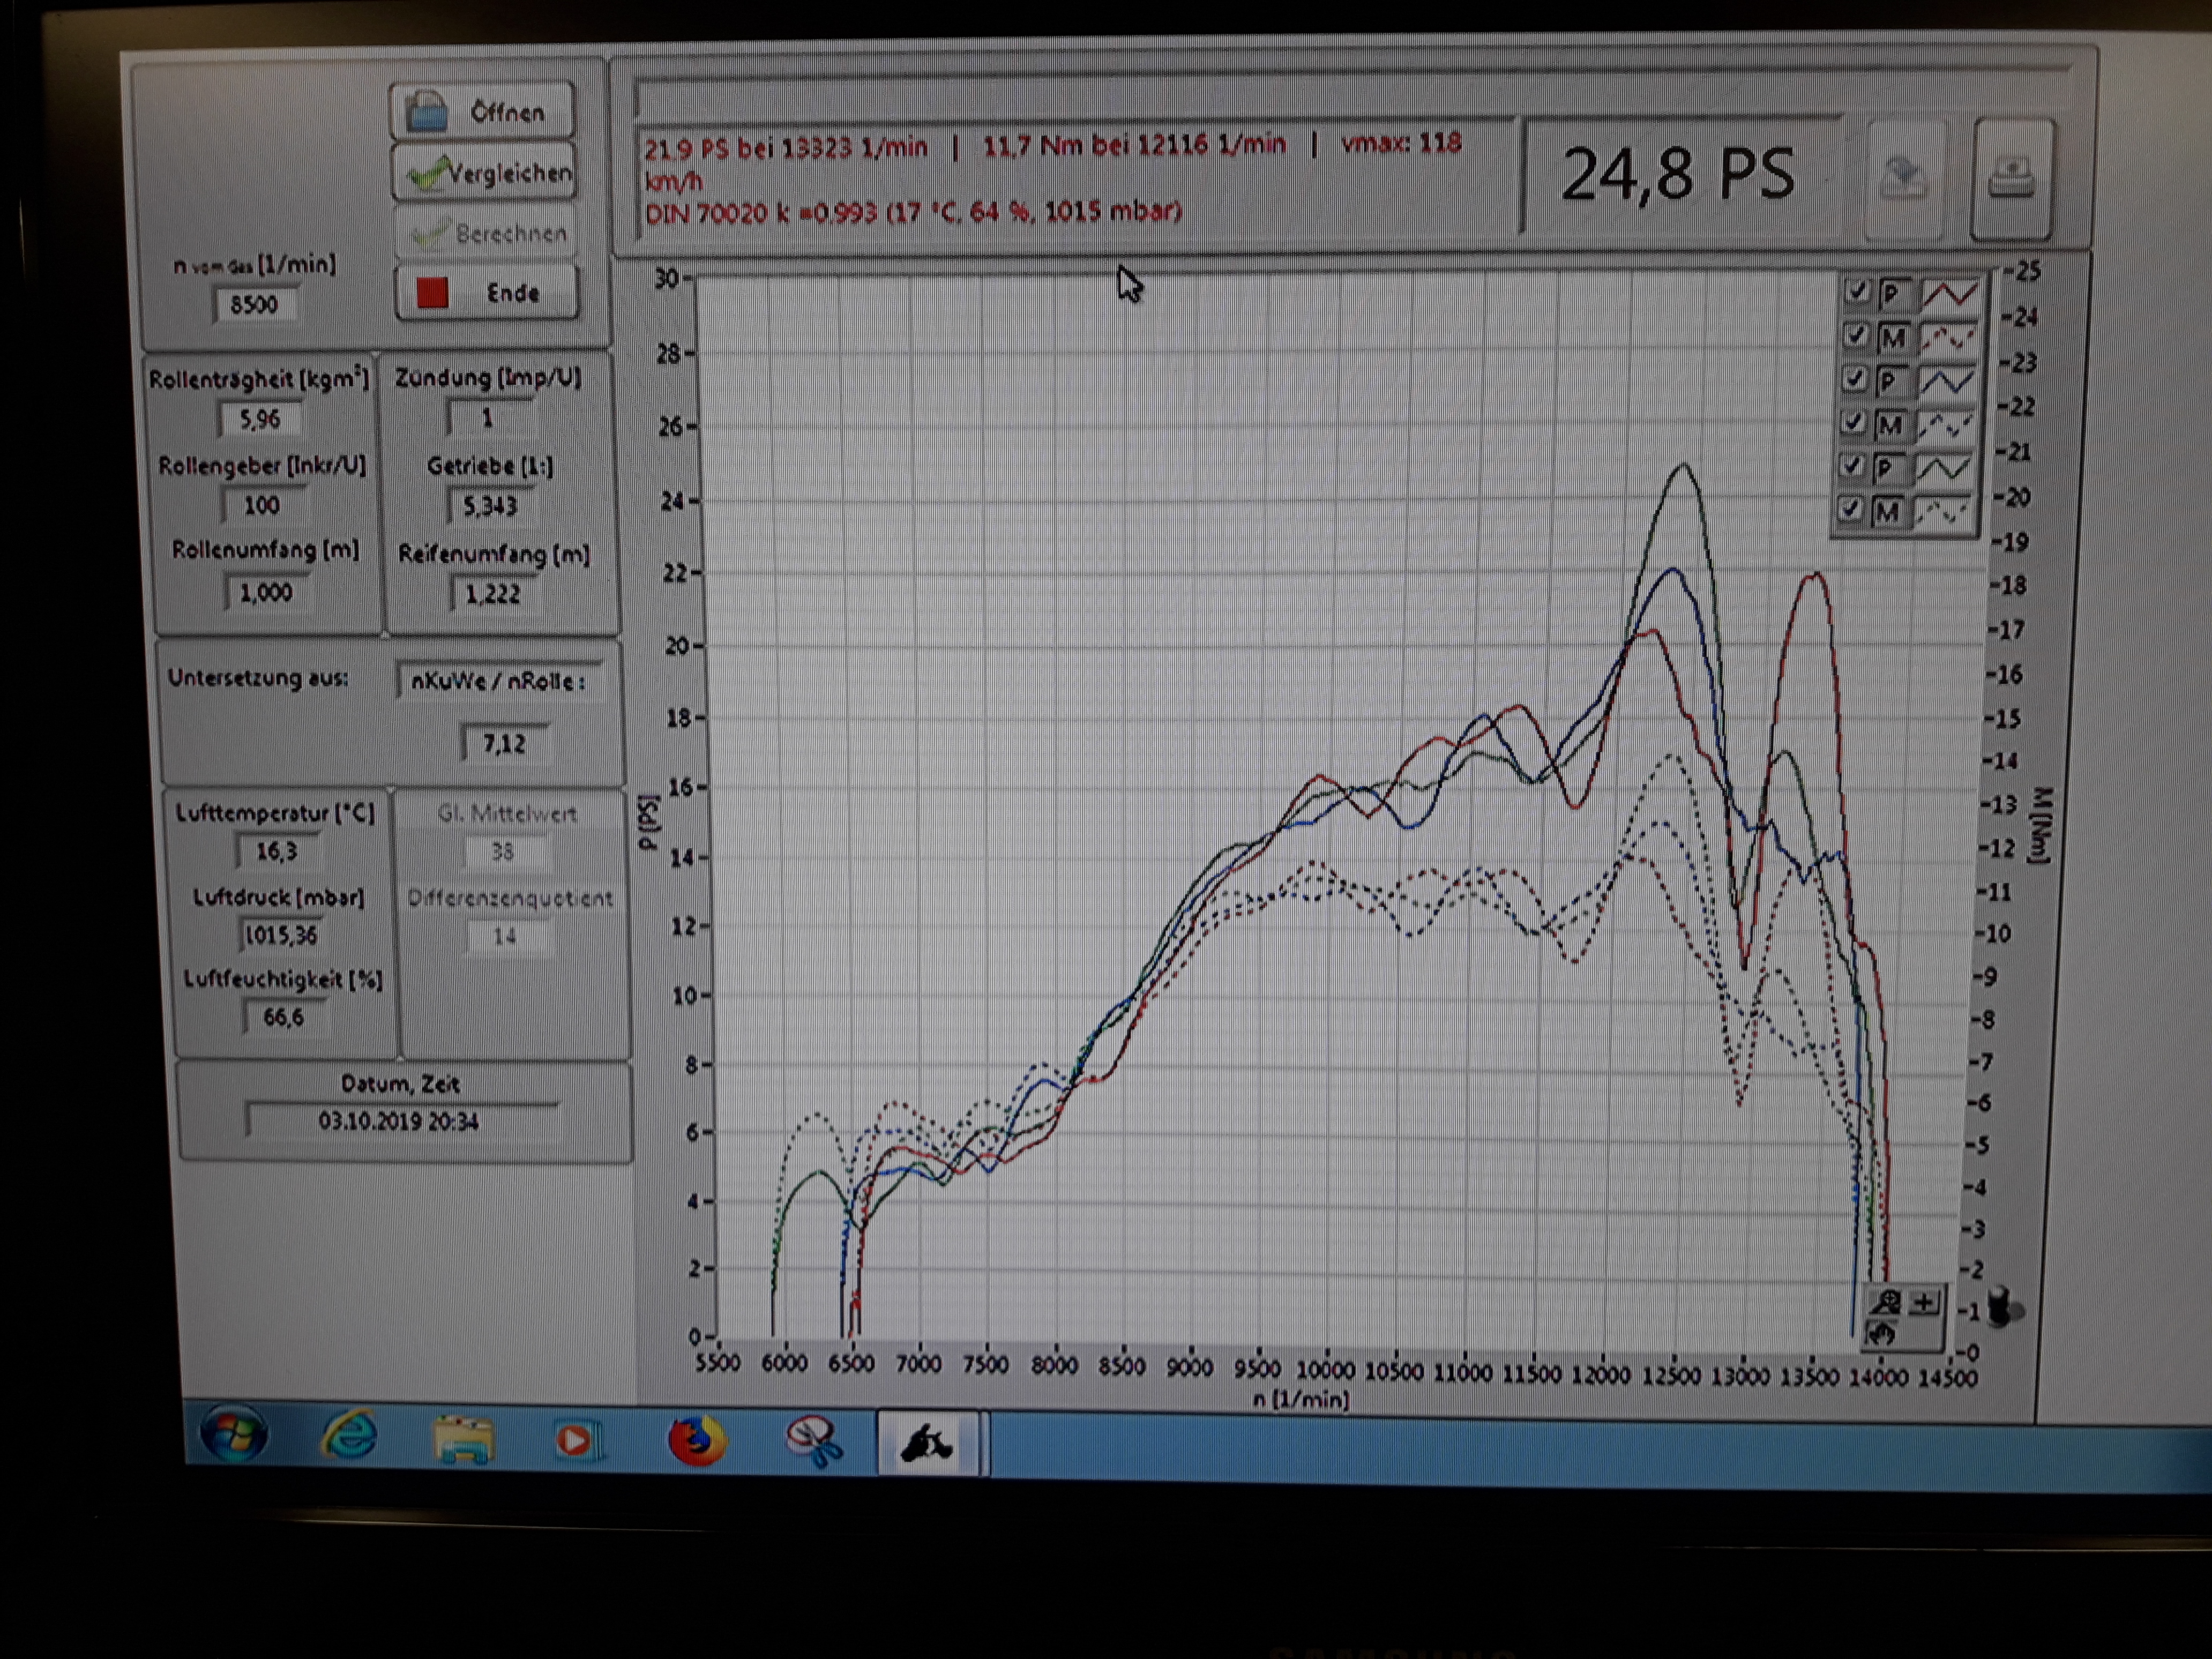Click the Rollenträgheit field showing 5,96
The width and height of the screenshot is (2212, 1659).
pos(260,419)
